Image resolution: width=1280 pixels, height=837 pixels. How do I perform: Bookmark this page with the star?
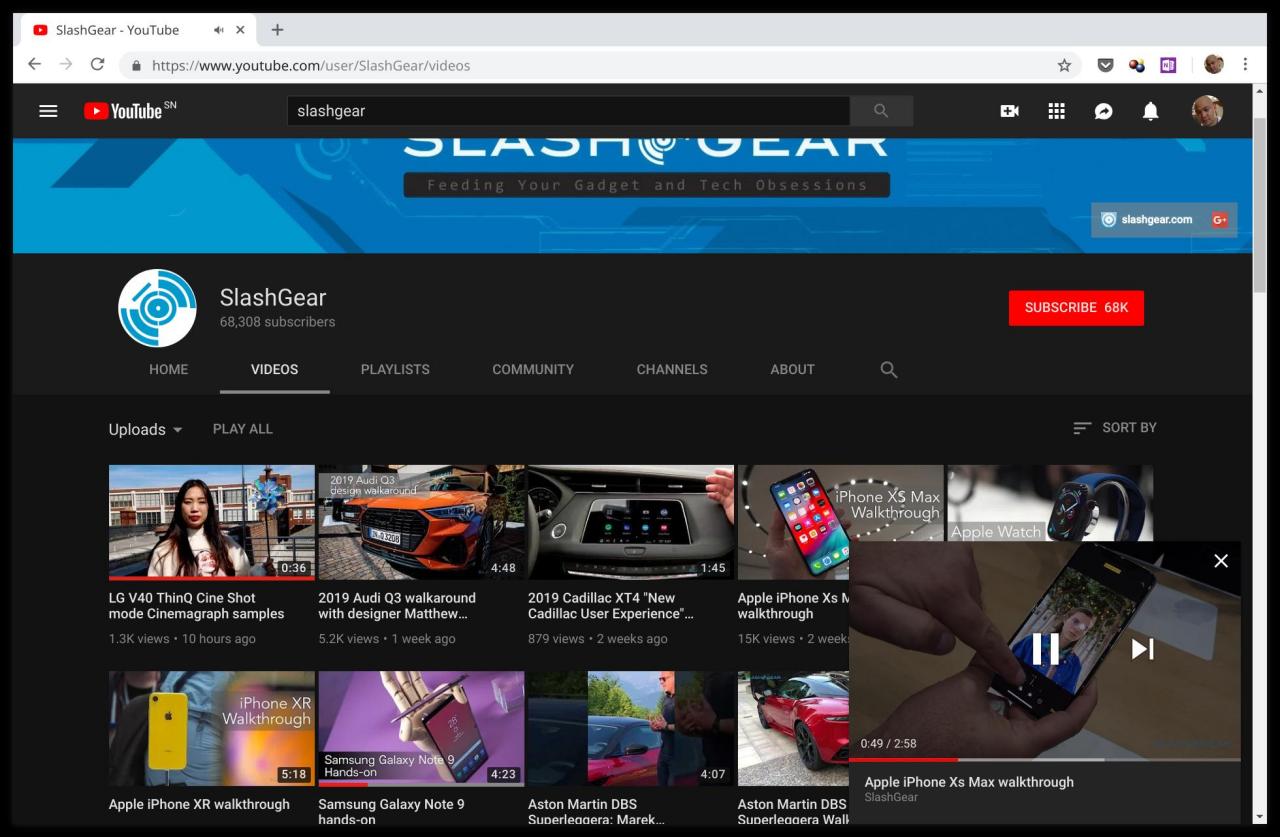point(1064,65)
